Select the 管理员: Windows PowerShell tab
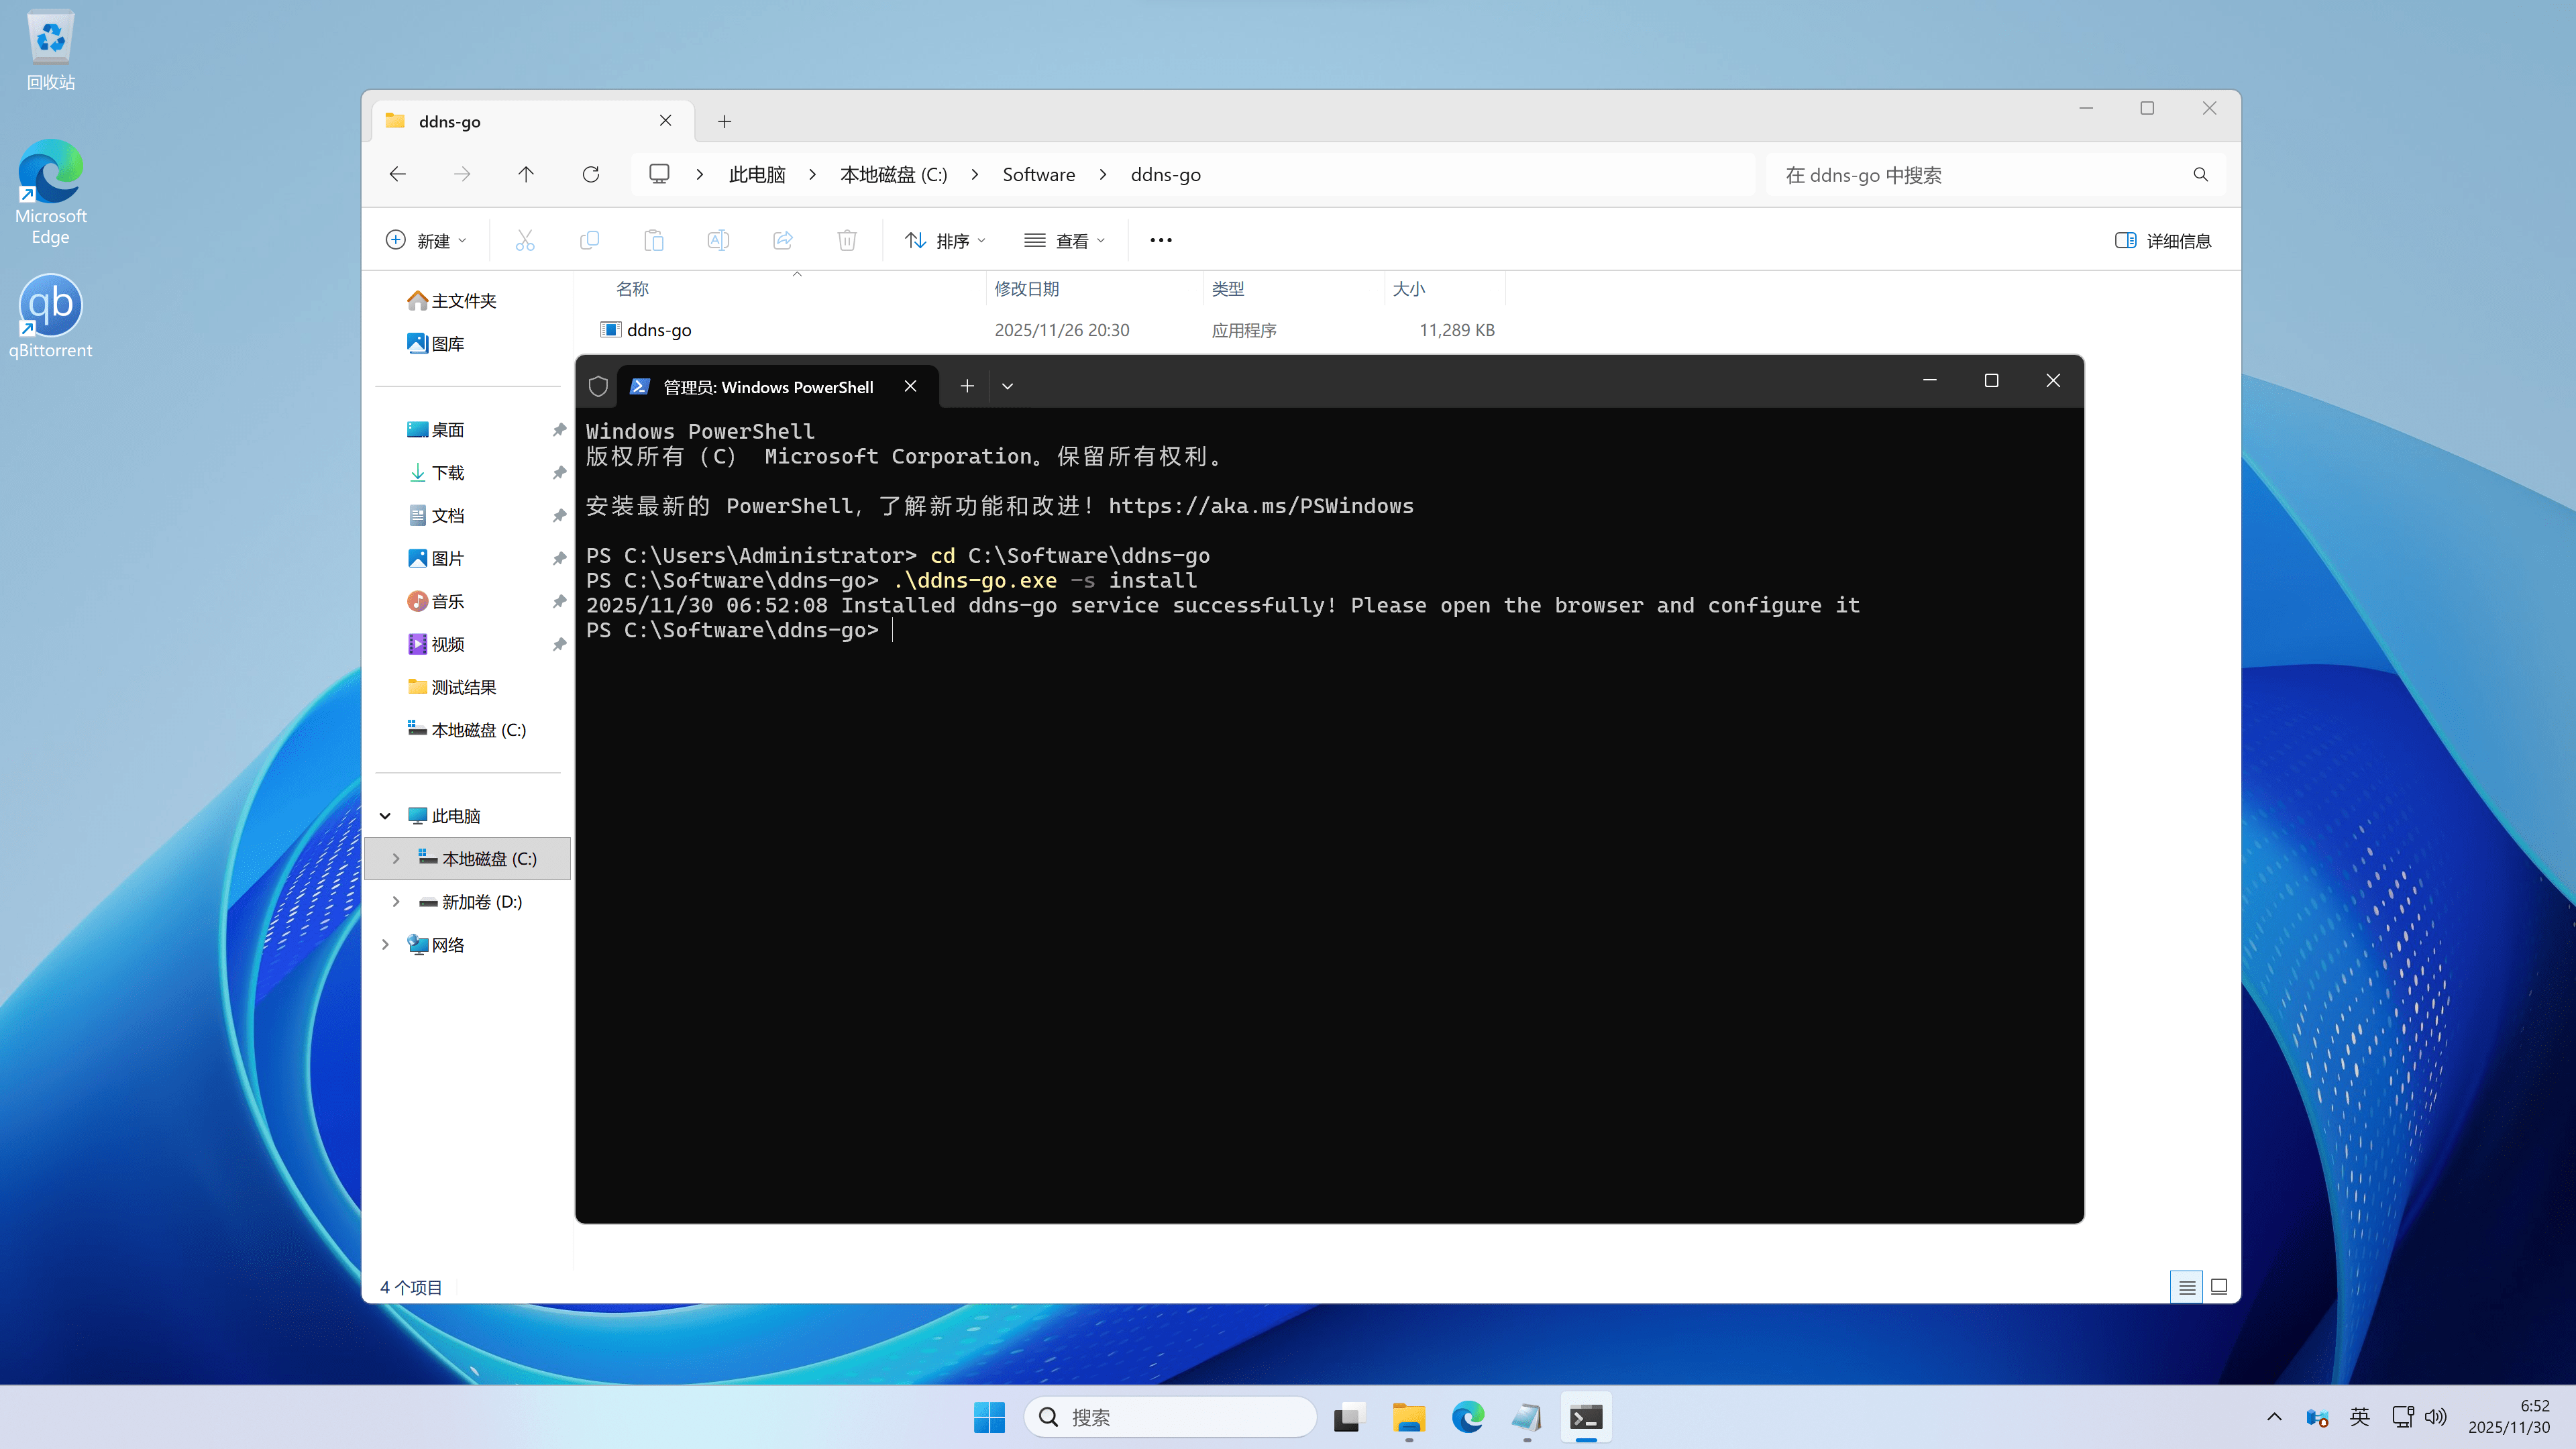2576x1449 pixels. (x=768, y=387)
